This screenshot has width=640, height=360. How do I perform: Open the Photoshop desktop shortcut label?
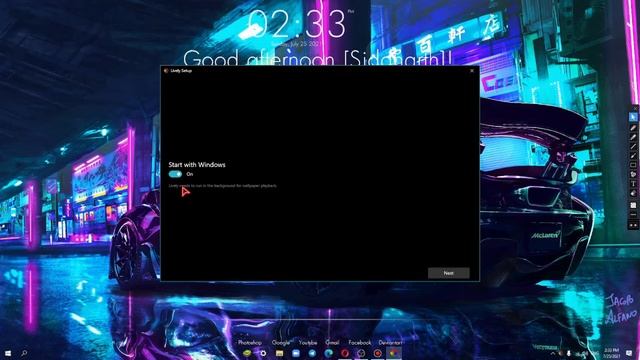pyautogui.click(x=250, y=342)
